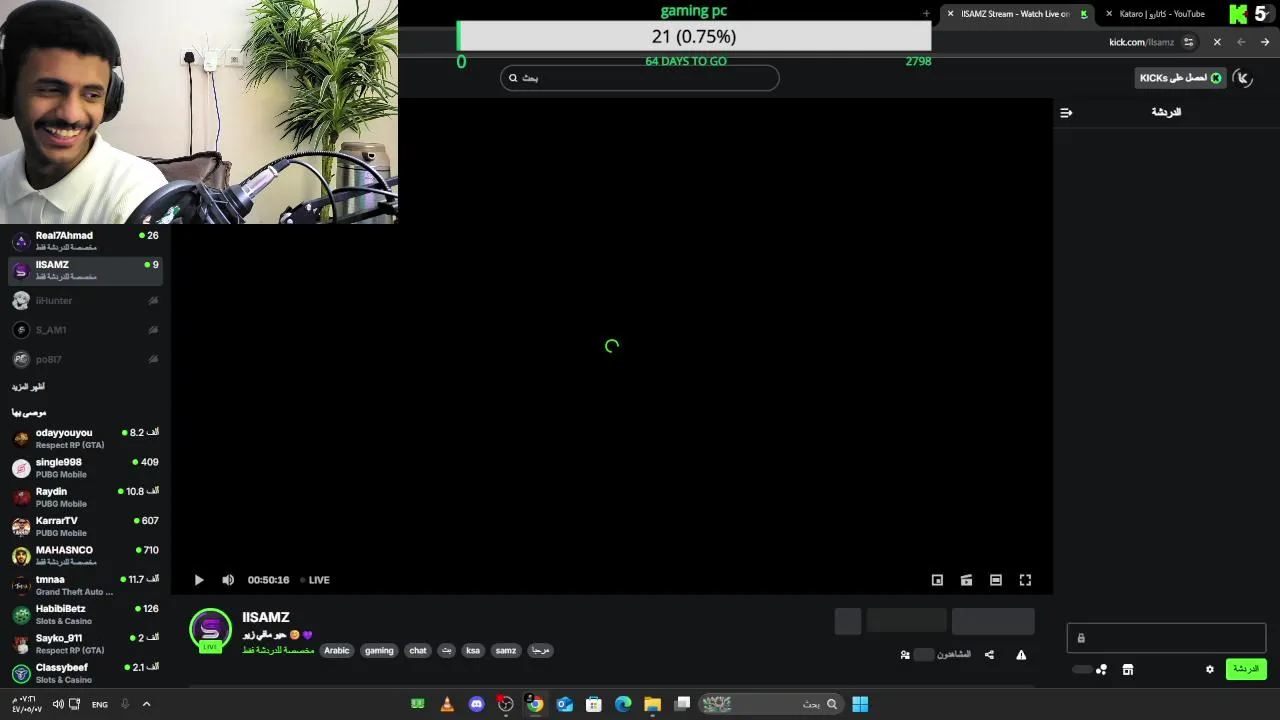This screenshot has width=1280, height=720.
Task: Collapse the chat panel with the arrow icon
Action: tap(1066, 112)
